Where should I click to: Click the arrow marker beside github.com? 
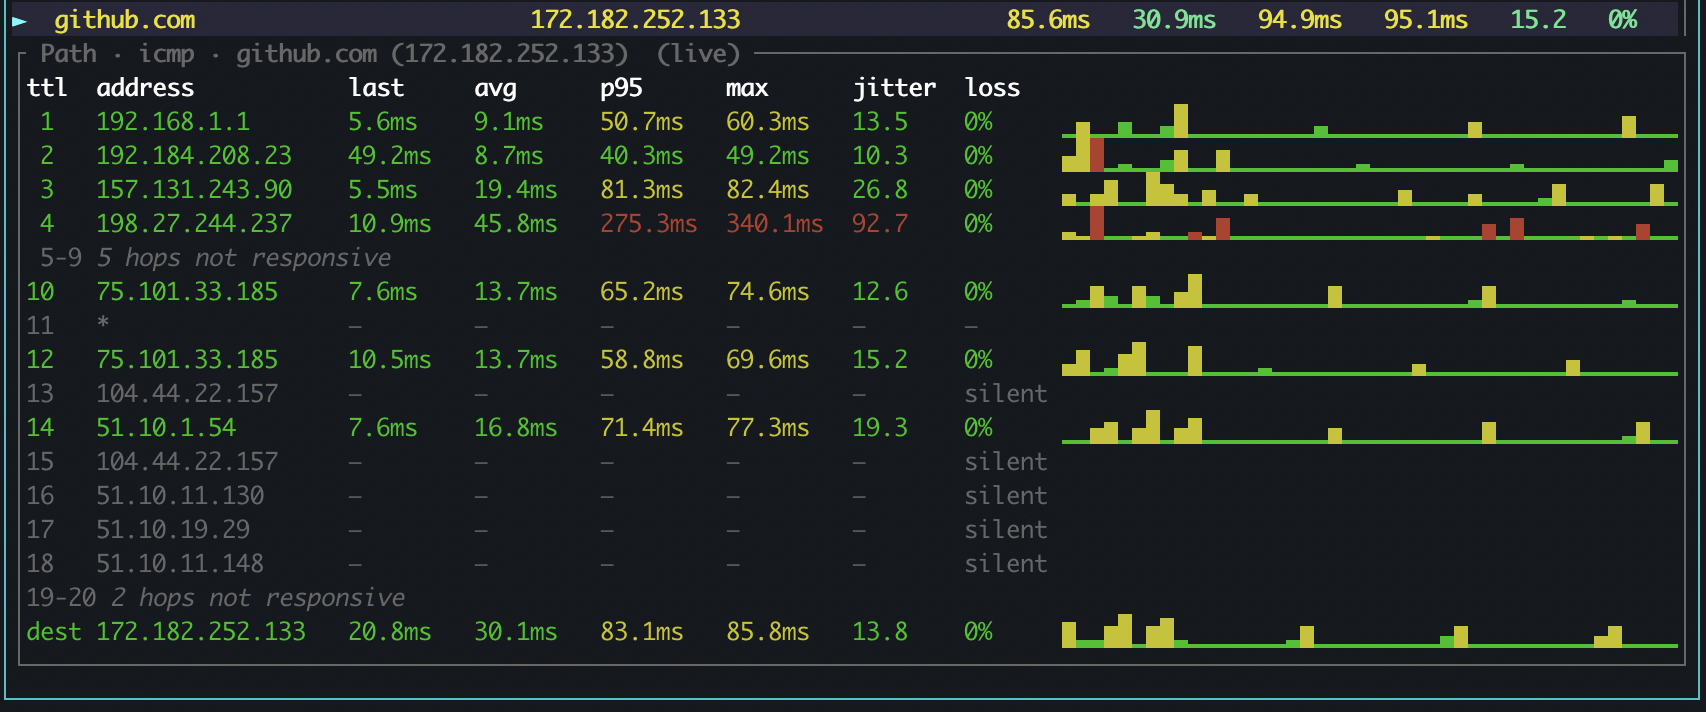(x=19, y=20)
